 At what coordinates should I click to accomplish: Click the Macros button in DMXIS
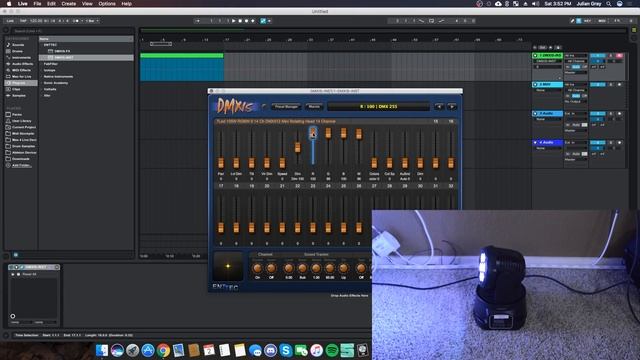pos(314,107)
